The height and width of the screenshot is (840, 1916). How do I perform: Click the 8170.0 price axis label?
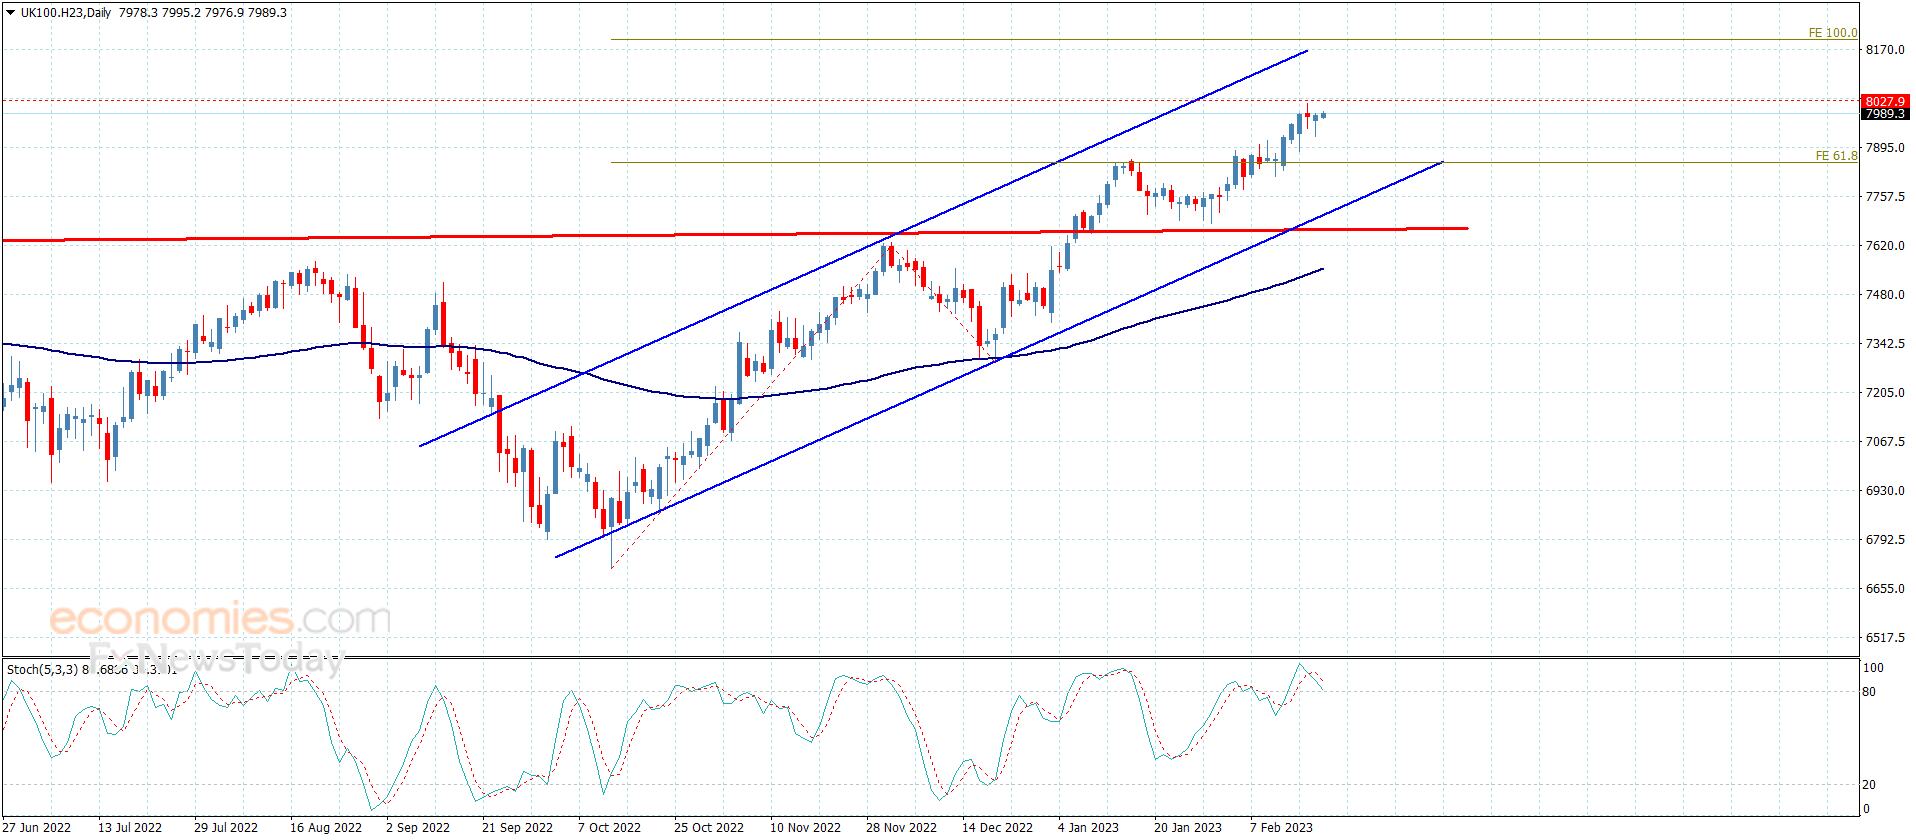[x=1885, y=50]
